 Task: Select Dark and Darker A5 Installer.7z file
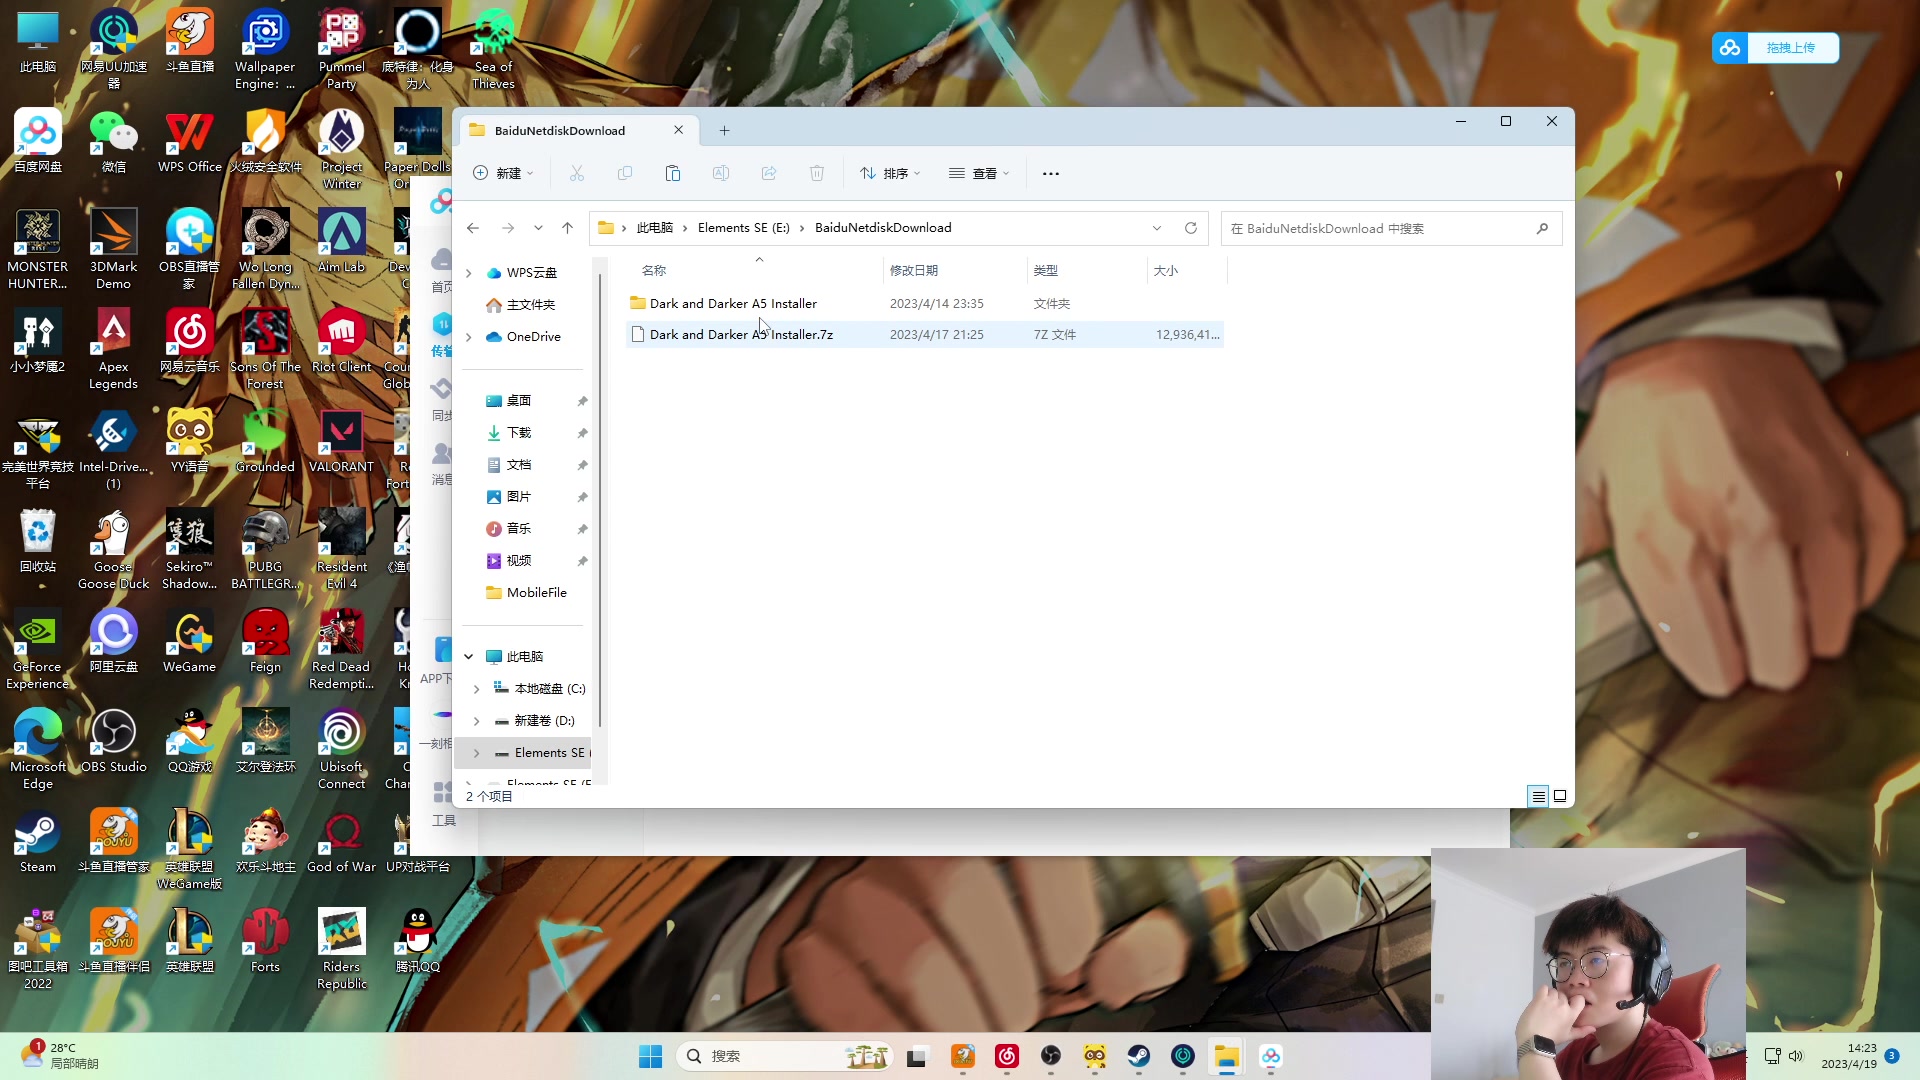741,335
